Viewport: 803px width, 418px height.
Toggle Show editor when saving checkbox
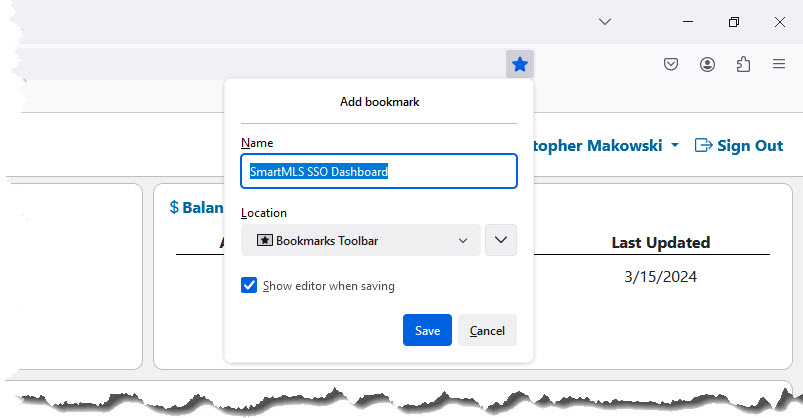(249, 285)
